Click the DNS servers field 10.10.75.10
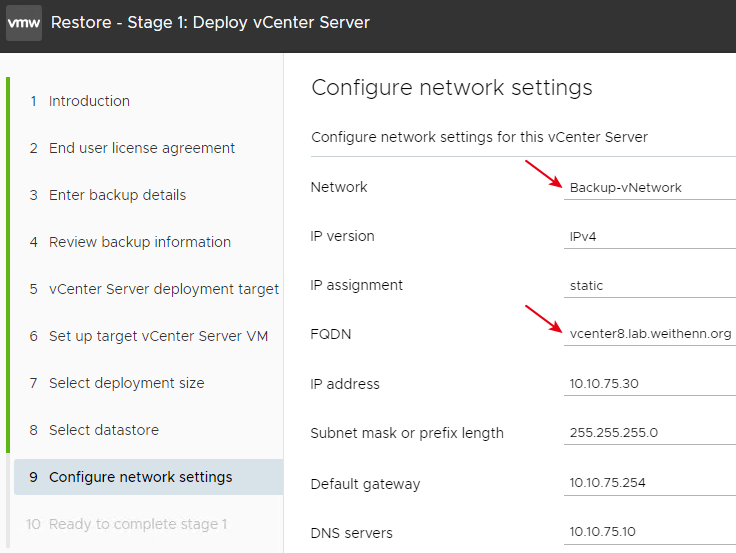 tap(650, 532)
